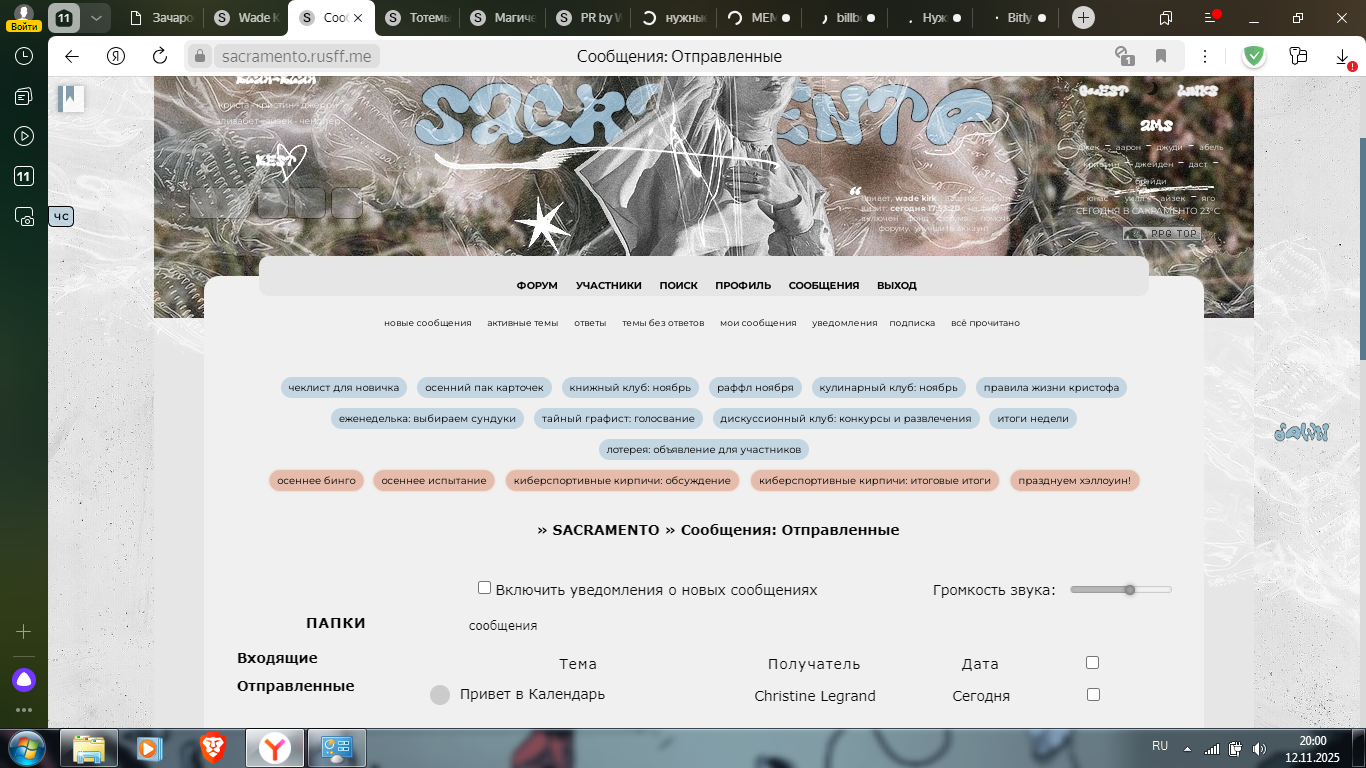Open the icon right of the tab-strip plus
1366x768 pixels.
(x=1166, y=18)
